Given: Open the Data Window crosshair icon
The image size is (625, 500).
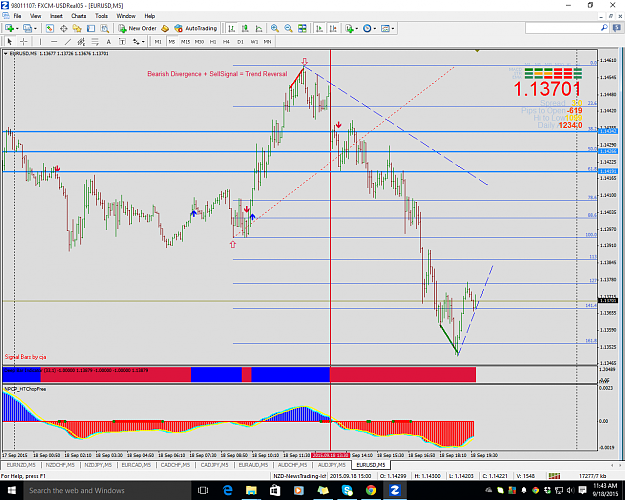Looking at the screenshot, I should tap(63, 28).
